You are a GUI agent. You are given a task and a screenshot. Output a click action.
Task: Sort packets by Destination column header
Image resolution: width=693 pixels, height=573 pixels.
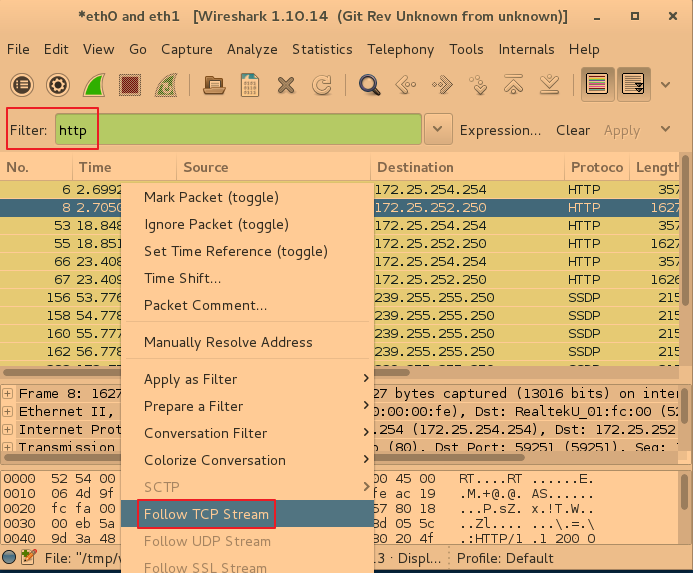coord(415,167)
